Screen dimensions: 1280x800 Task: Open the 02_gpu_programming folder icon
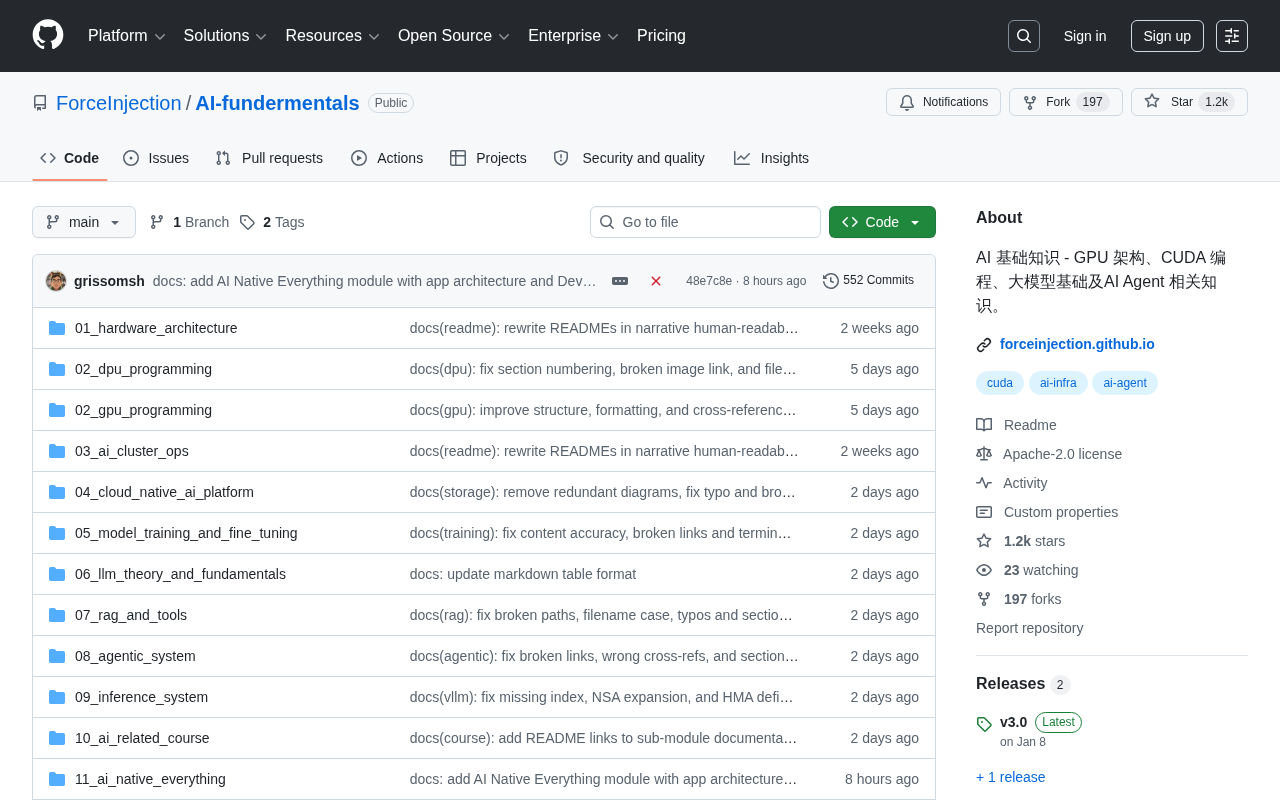tap(57, 410)
